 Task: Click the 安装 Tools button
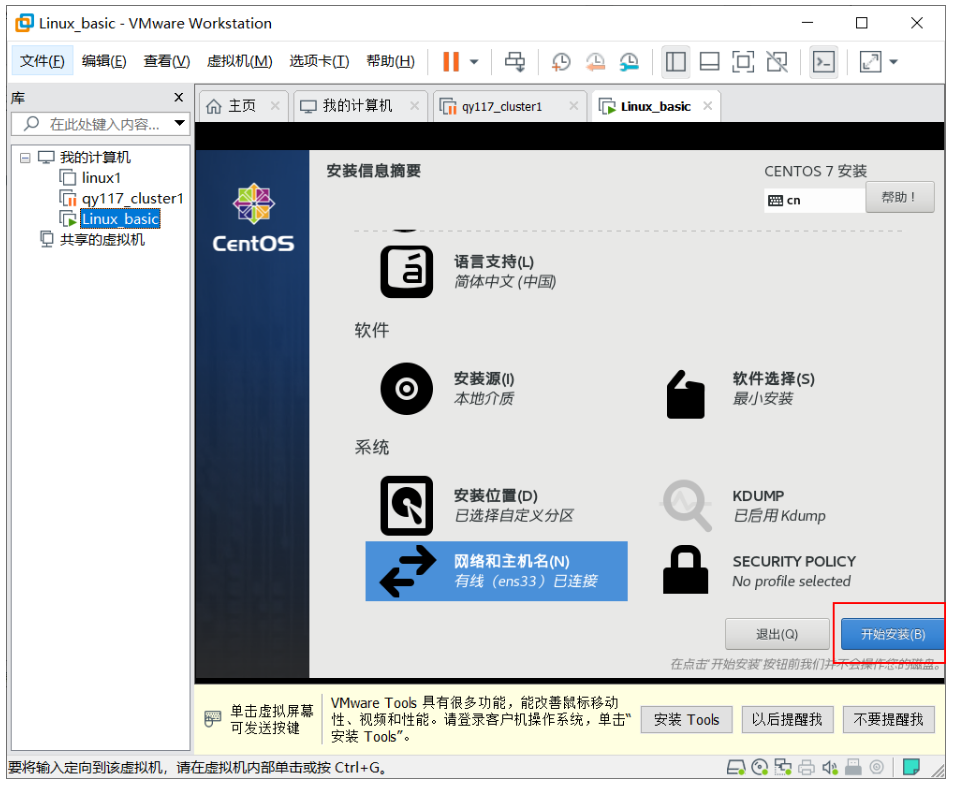(x=686, y=720)
